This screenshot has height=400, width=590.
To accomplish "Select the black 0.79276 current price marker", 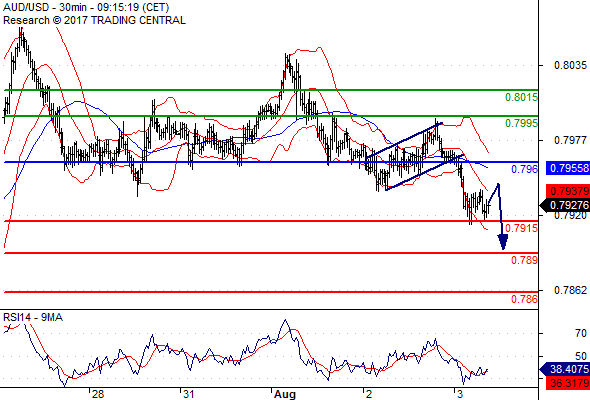I will pyautogui.click(x=565, y=205).
